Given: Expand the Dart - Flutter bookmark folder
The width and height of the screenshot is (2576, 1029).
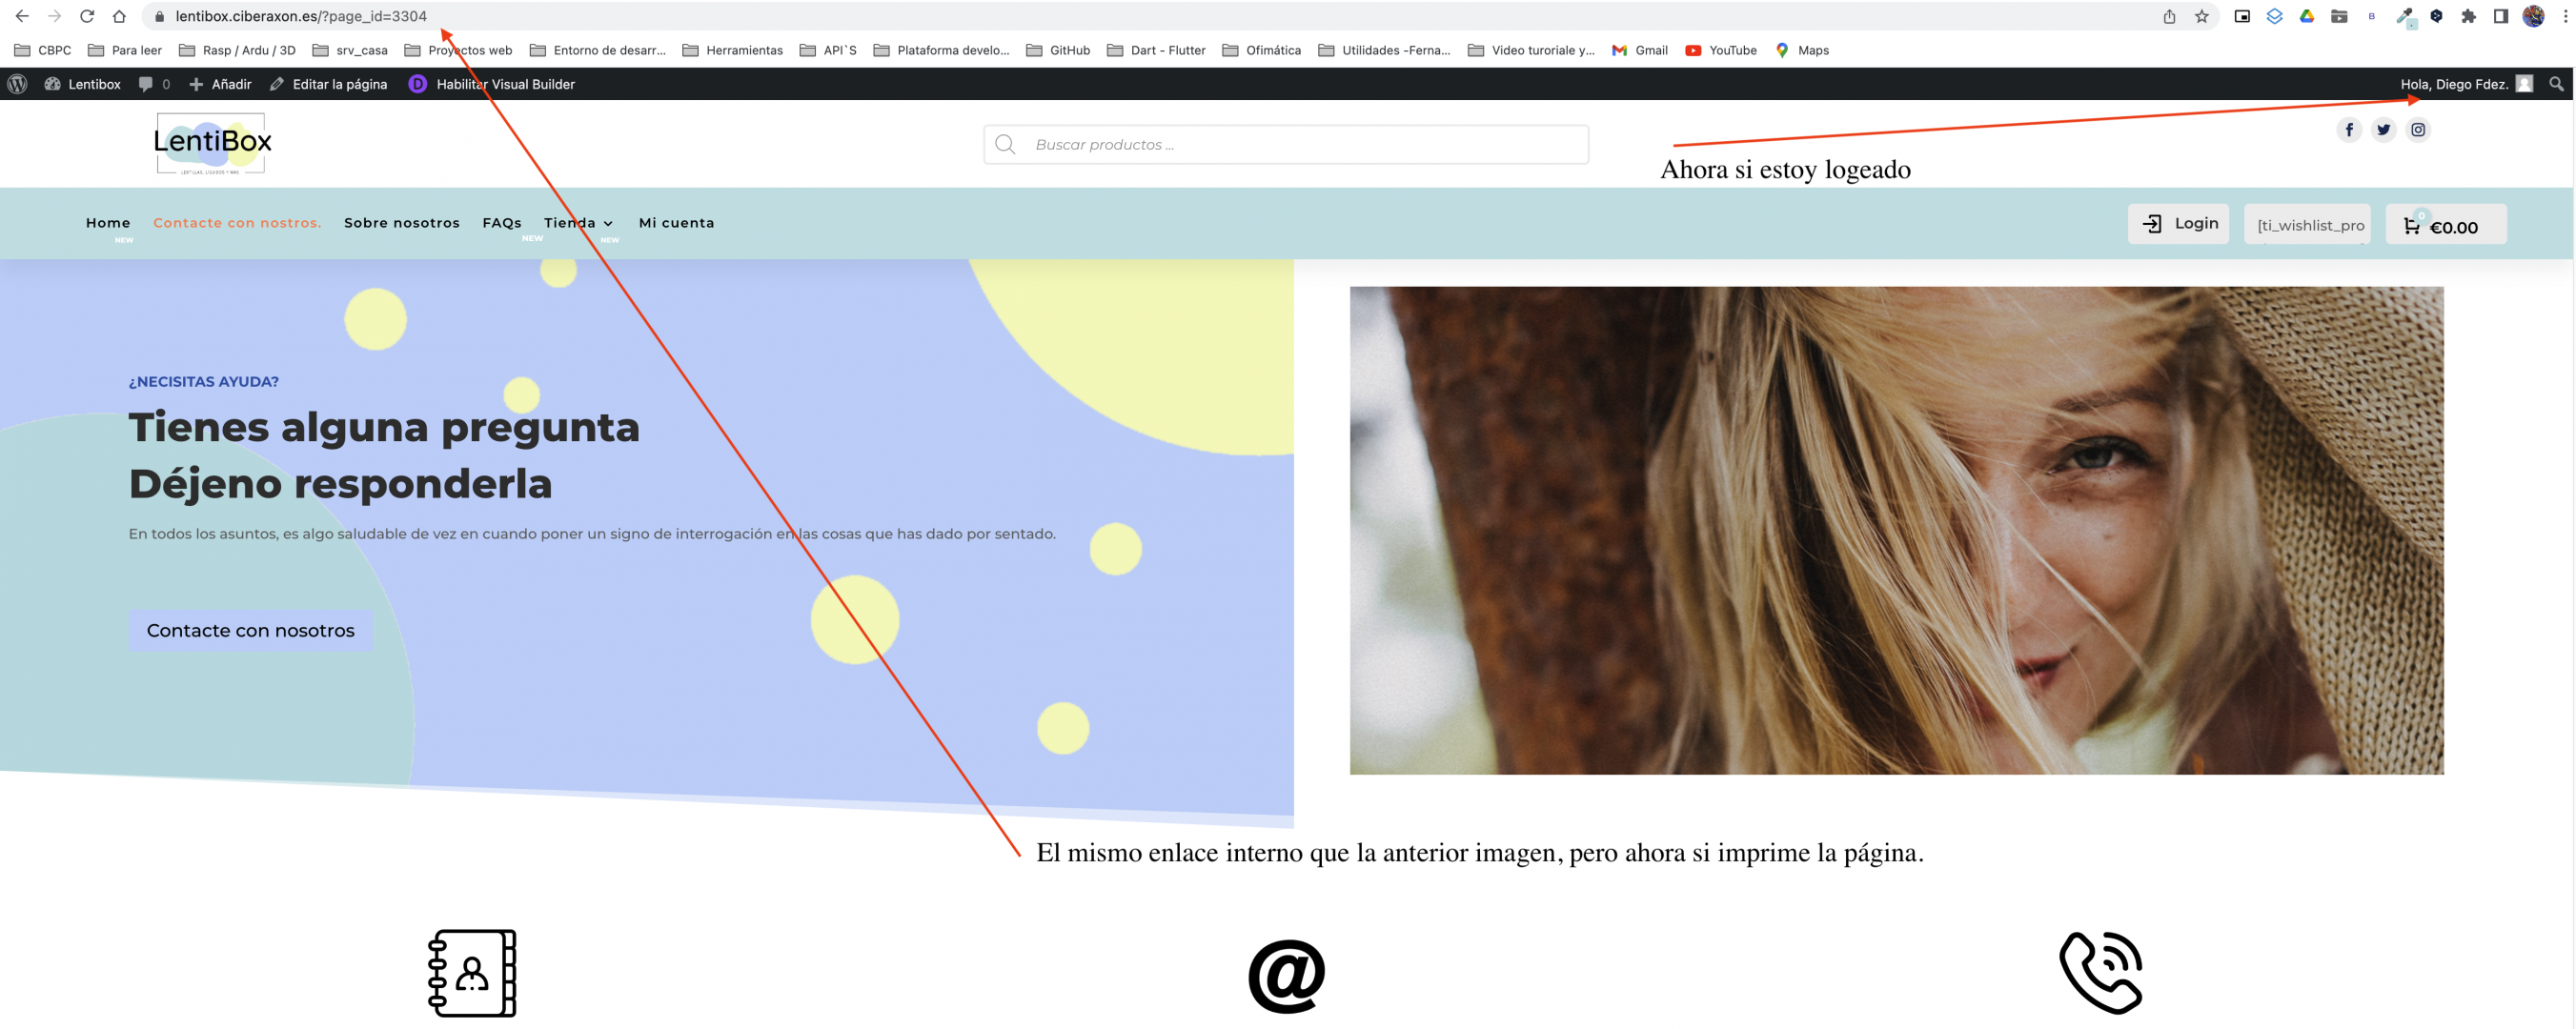Looking at the screenshot, I should pyautogui.click(x=1156, y=50).
